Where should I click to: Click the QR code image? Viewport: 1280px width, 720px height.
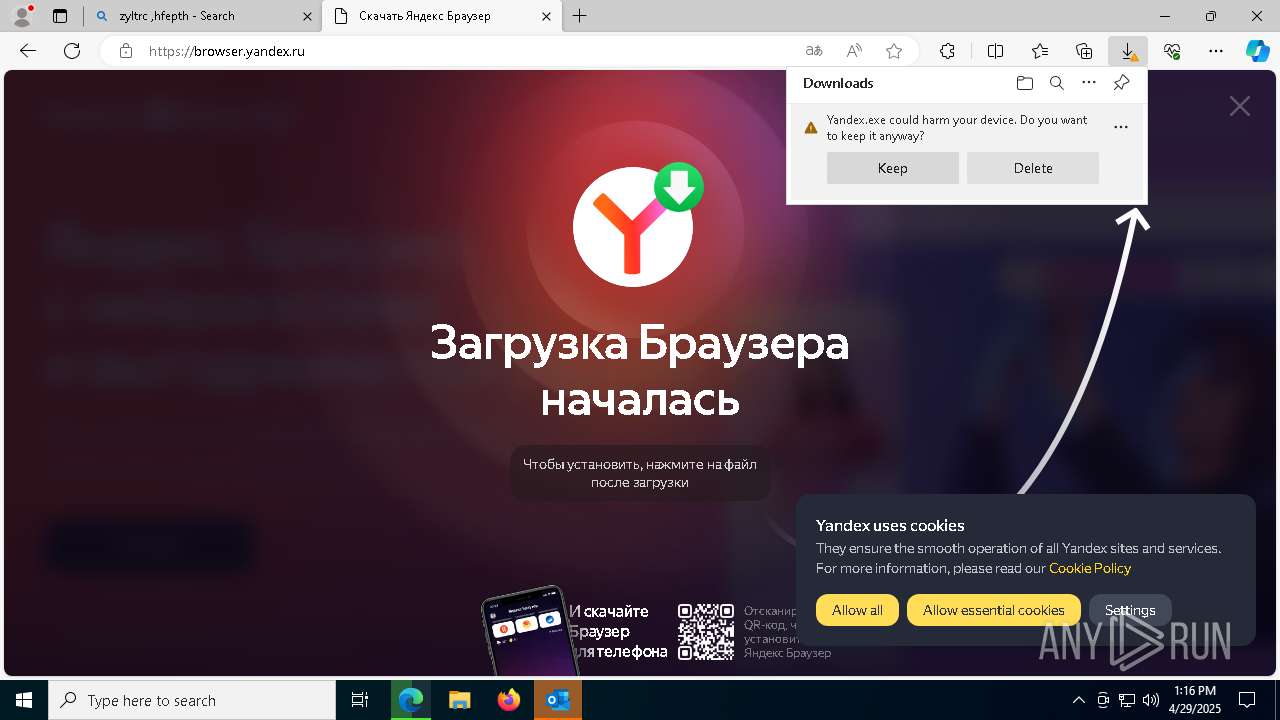tap(706, 631)
